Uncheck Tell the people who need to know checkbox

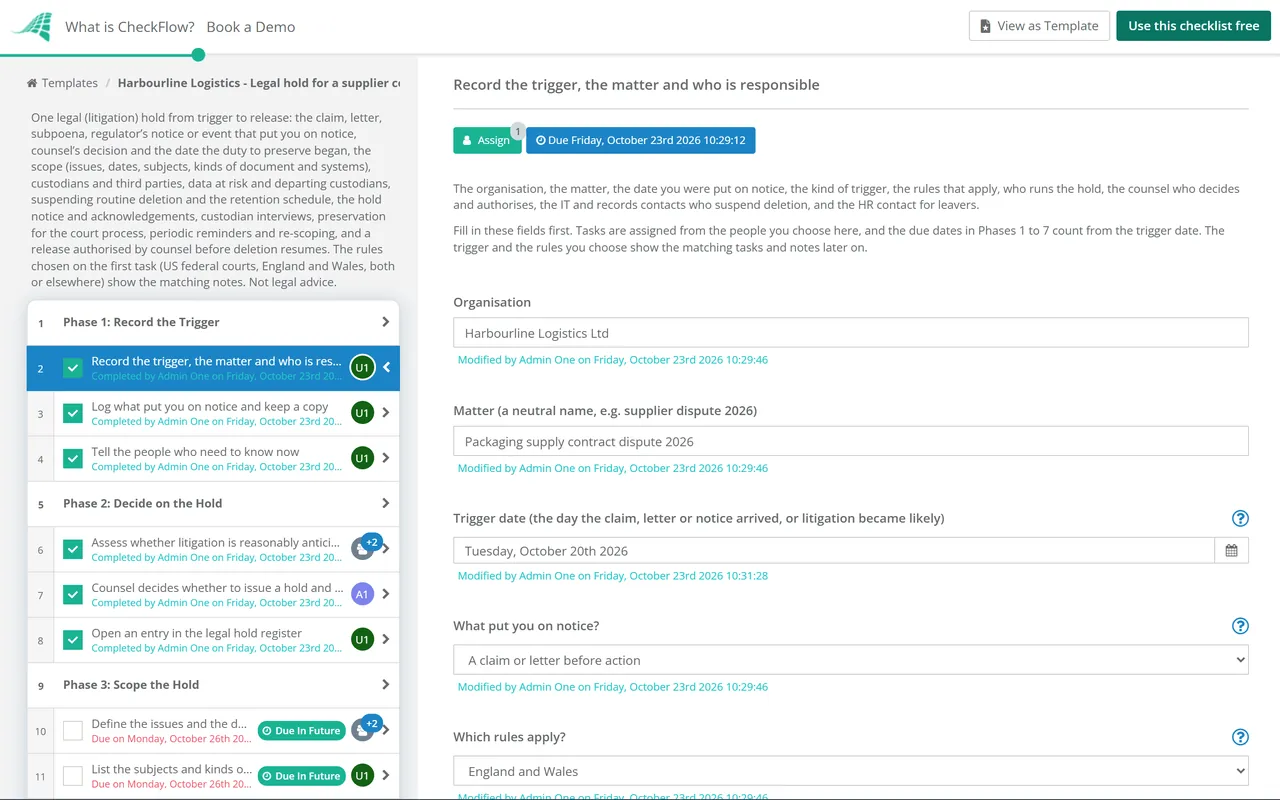pos(73,458)
